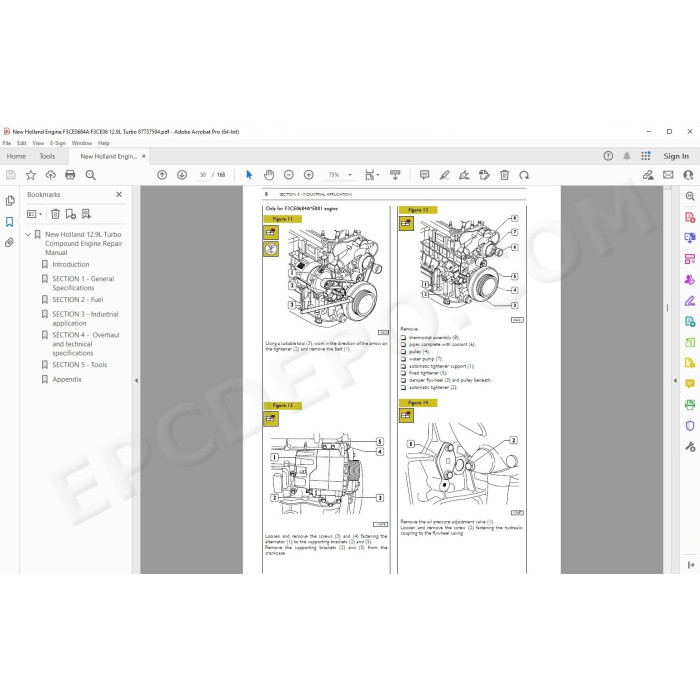Select the Highlight text pen tool

tap(445, 175)
